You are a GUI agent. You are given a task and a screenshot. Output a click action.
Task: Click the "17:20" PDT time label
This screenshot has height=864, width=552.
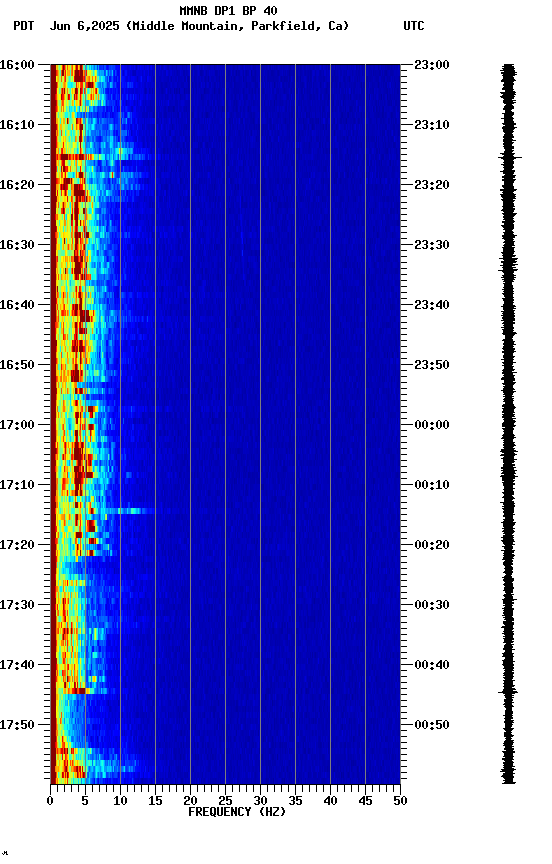tap(17, 545)
